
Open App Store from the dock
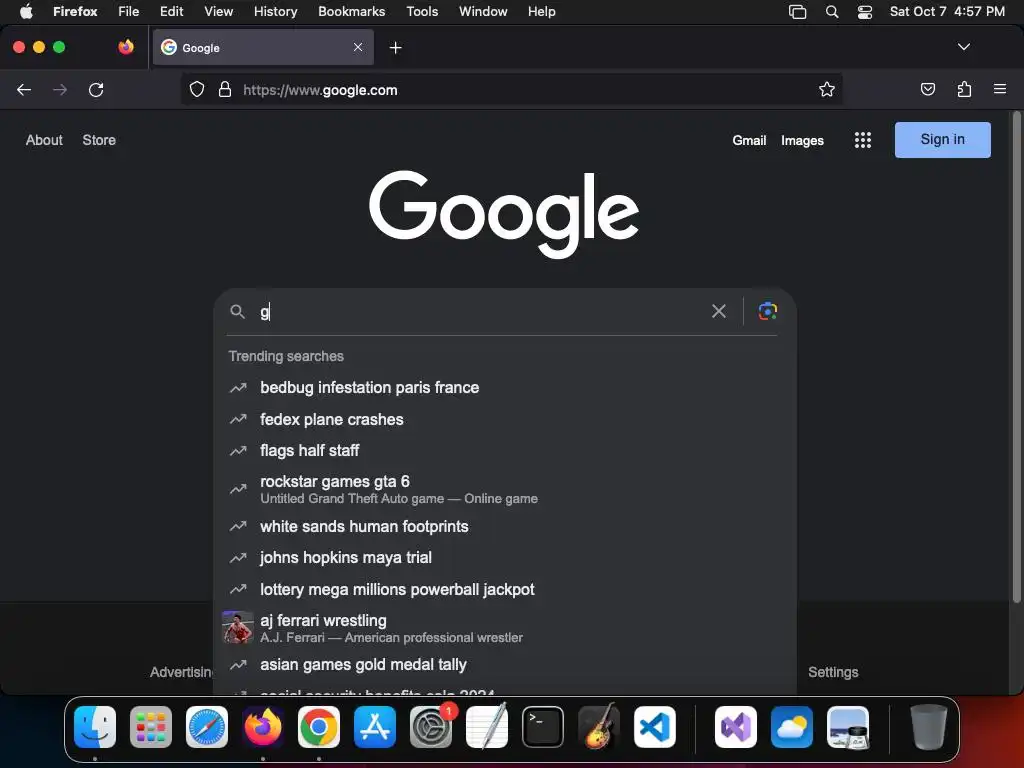pyautogui.click(x=375, y=726)
